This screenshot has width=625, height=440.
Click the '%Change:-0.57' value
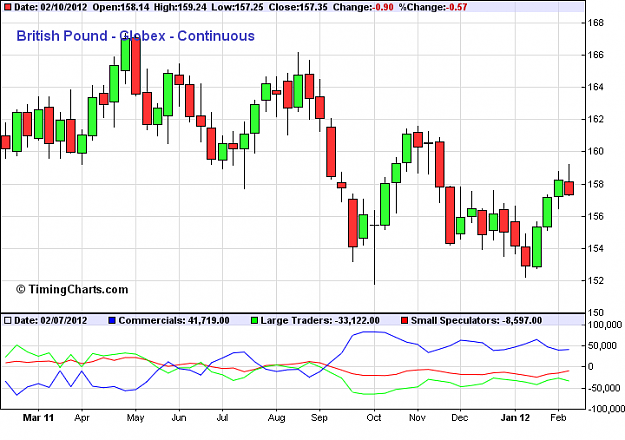(x=433, y=7)
